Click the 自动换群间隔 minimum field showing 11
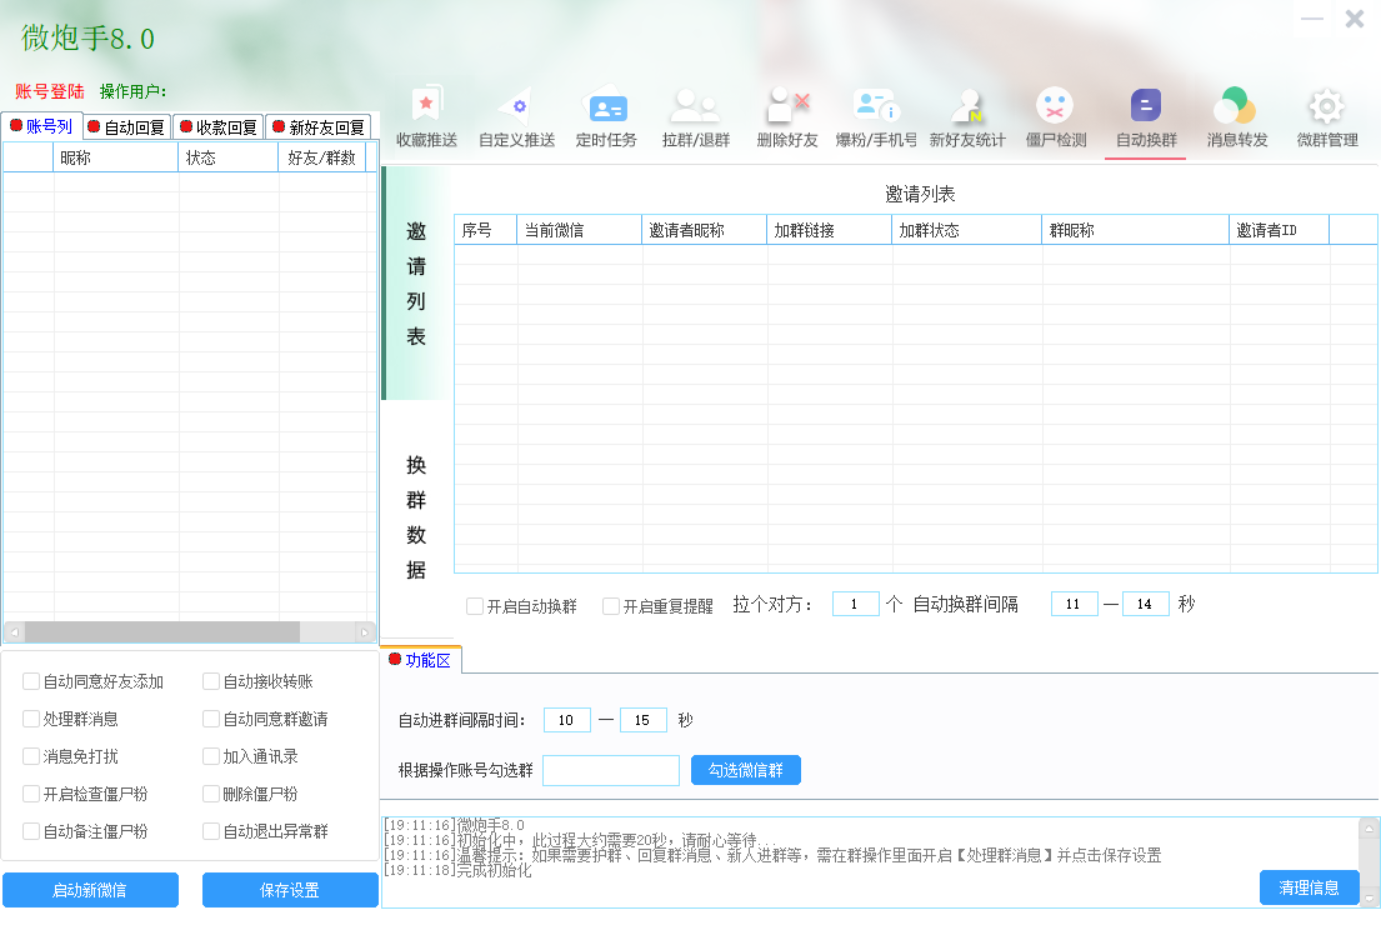The image size is (1381, 925). click(x=1074, y=604)
